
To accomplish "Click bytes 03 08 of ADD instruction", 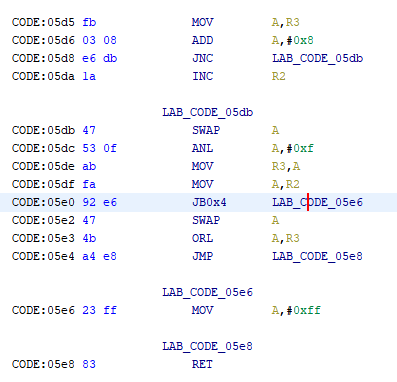I will pyautogui.click(x=99, y=40).
